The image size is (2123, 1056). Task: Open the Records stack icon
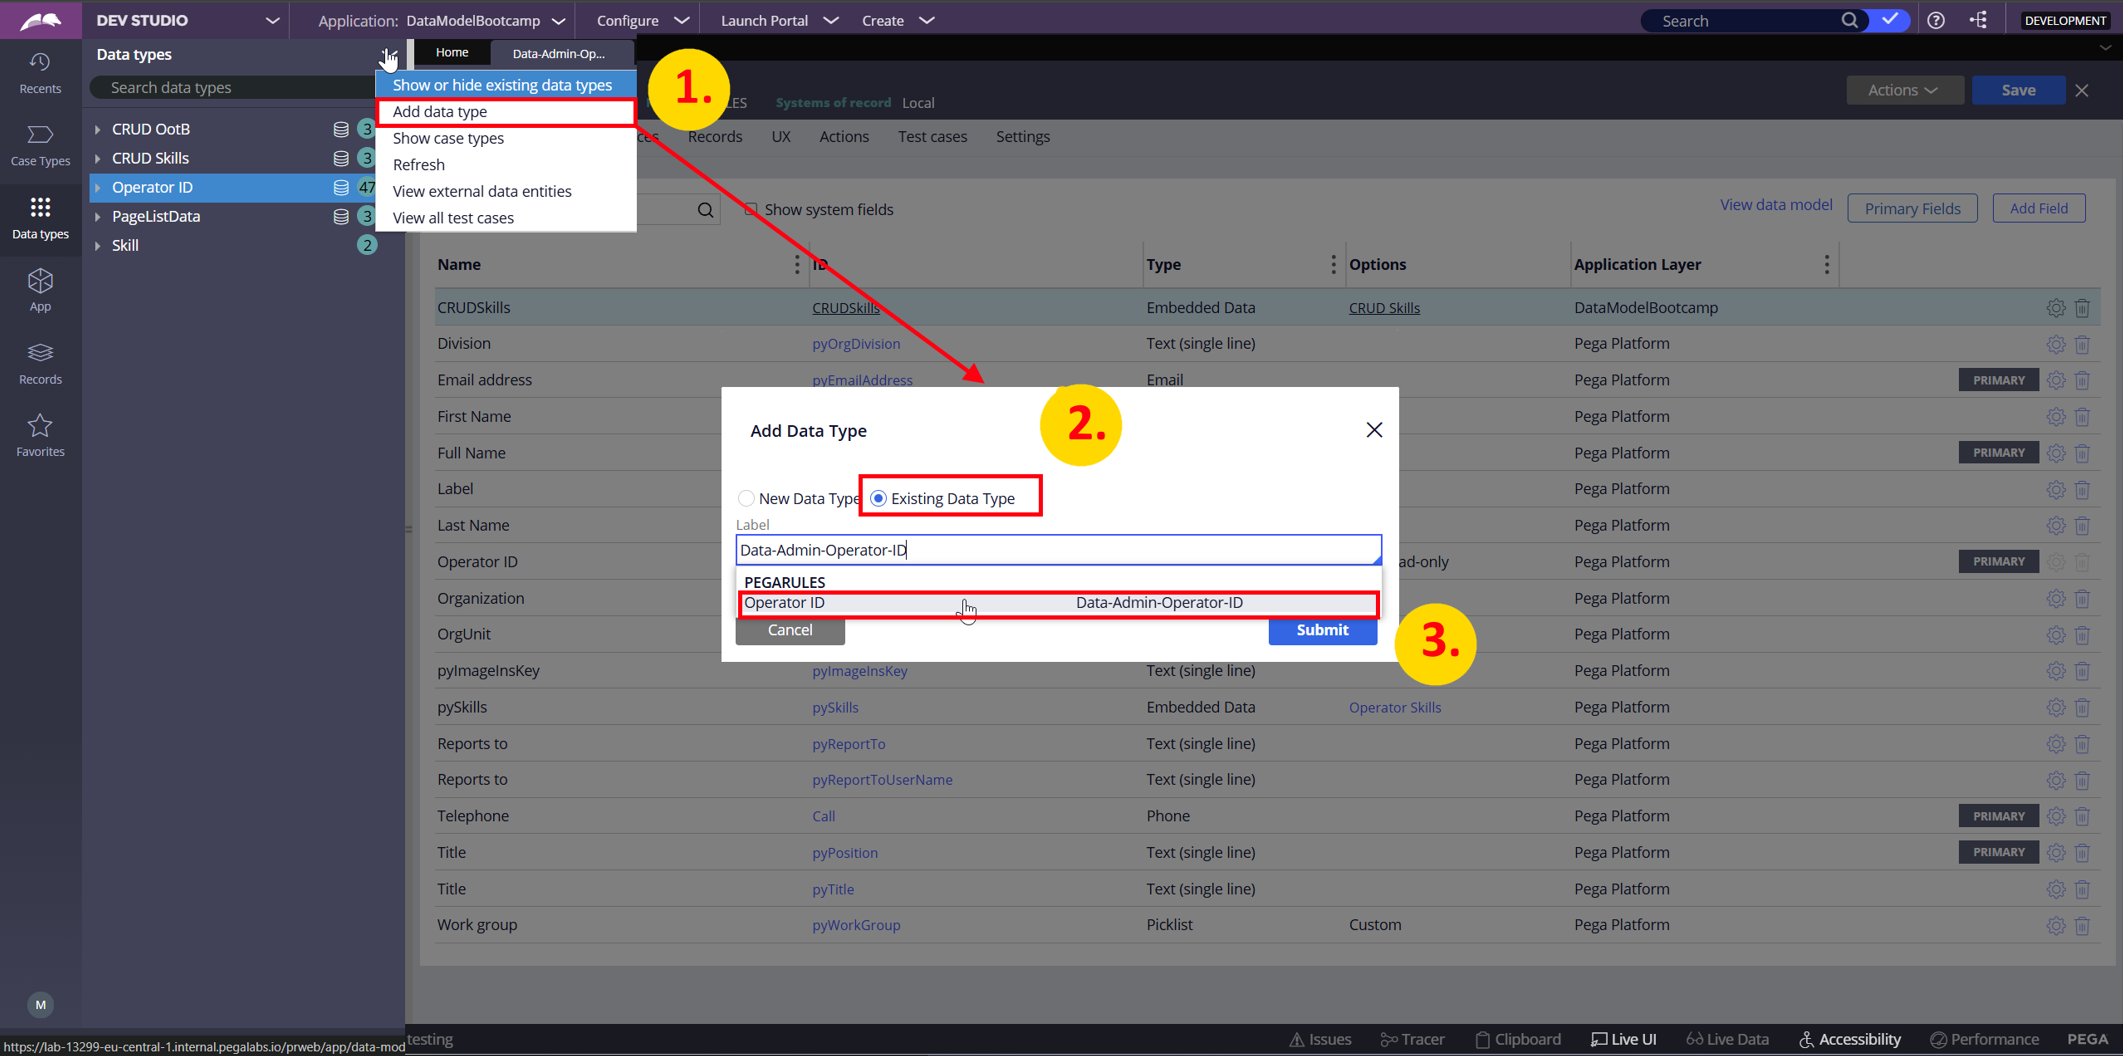(x=40, y=363)
